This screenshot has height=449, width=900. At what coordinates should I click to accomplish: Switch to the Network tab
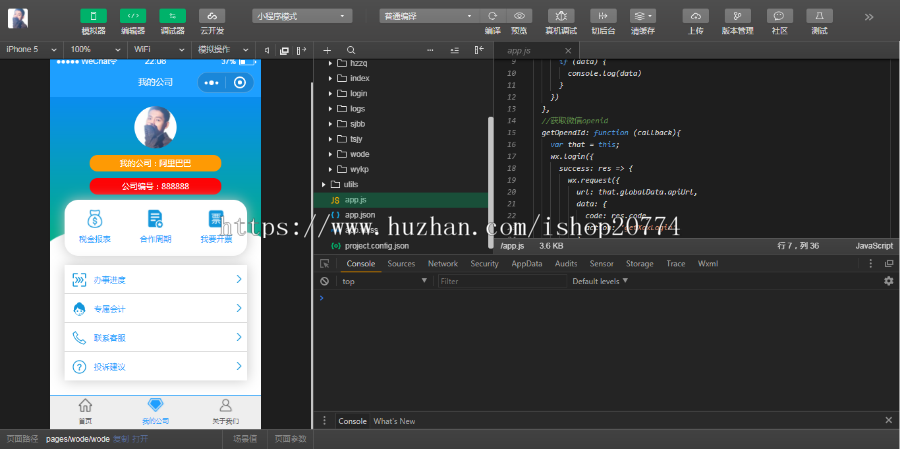[442, 264]
